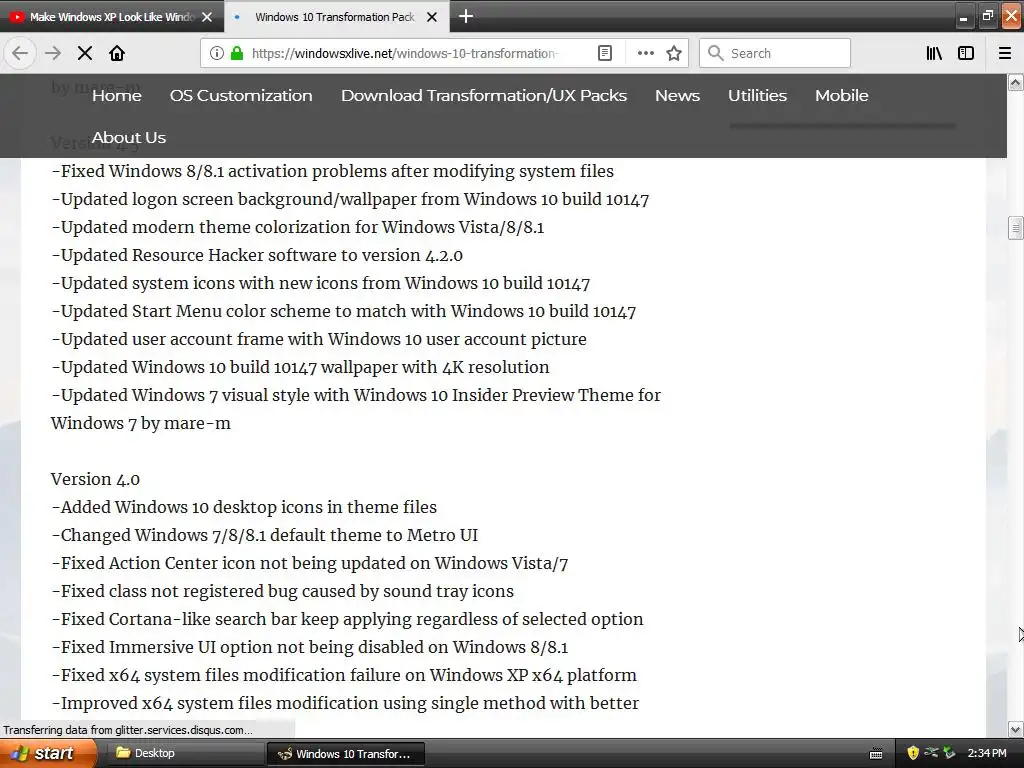This screenshot has width=1024, height=768.
Task: Click text 'Version 4.0' heading
Action: coord(95,479)
